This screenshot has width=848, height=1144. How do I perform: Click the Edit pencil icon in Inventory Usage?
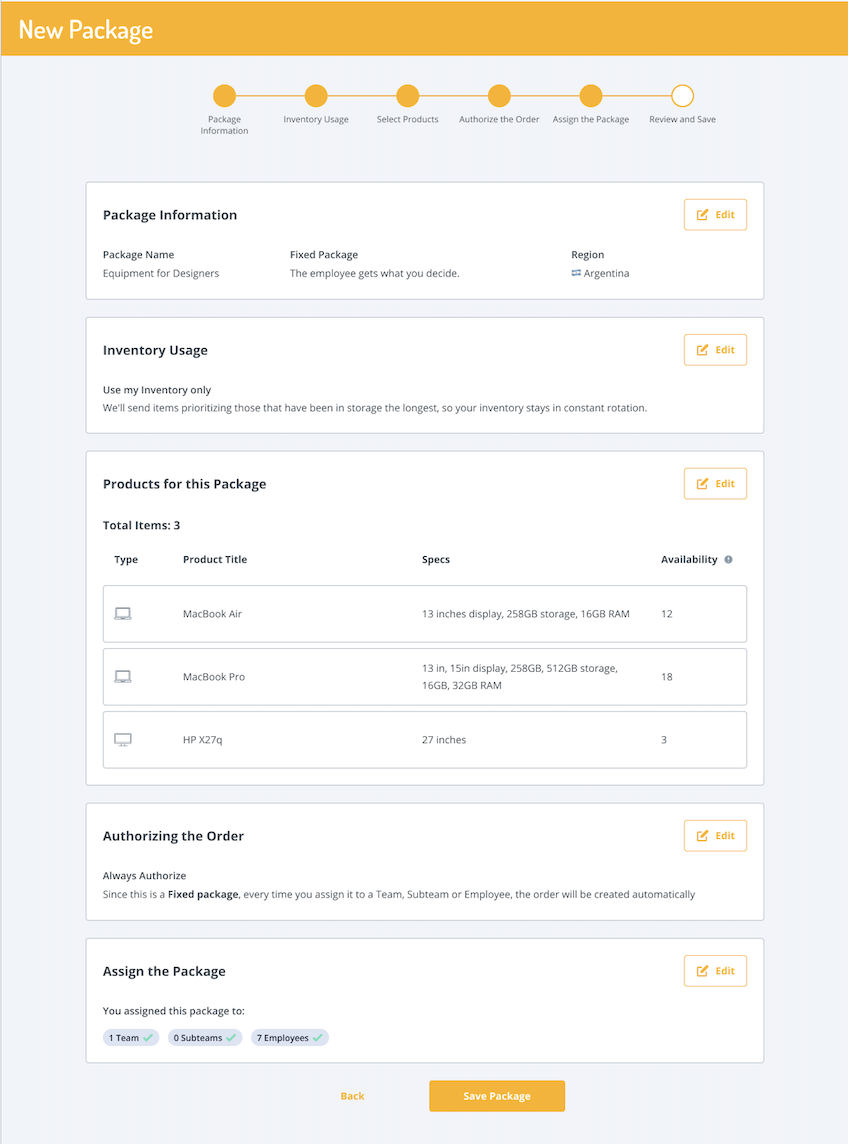703,349
